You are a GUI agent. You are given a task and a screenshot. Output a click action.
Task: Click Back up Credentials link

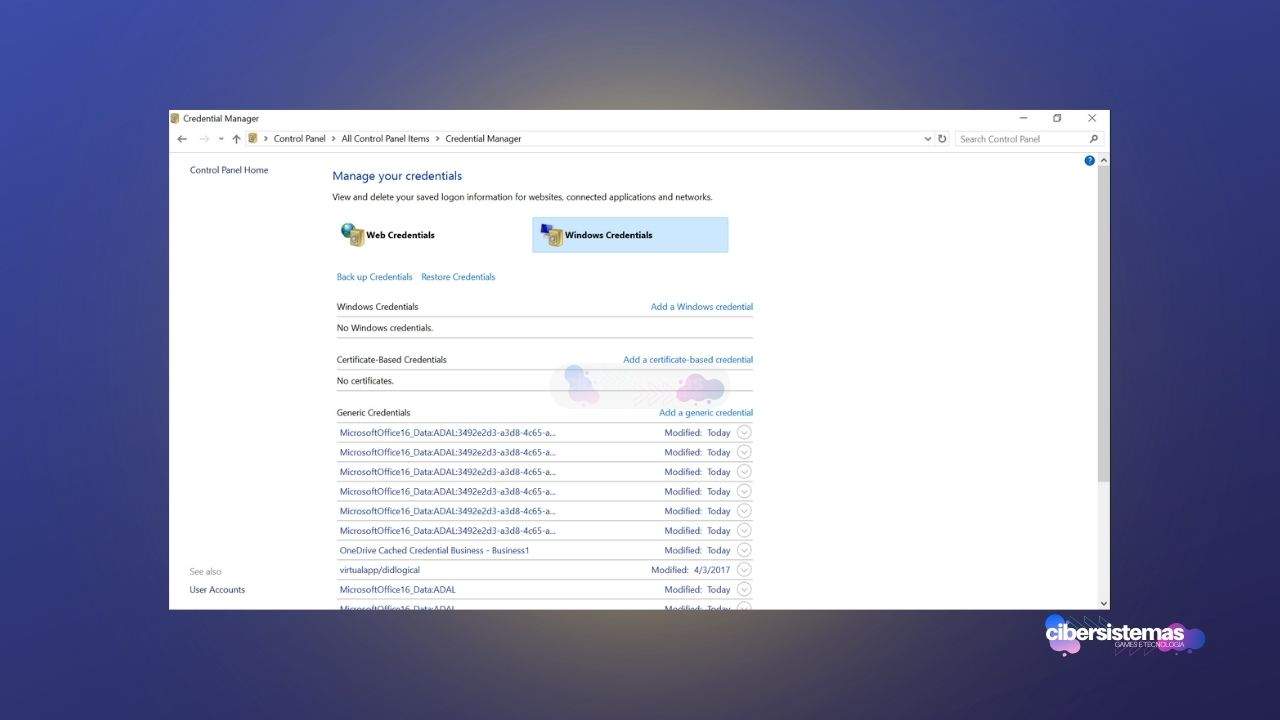pos(374,277)
